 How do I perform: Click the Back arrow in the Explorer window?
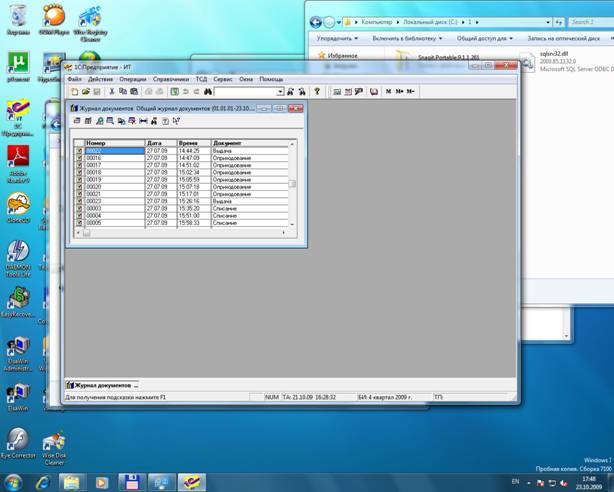coord(316,22)
